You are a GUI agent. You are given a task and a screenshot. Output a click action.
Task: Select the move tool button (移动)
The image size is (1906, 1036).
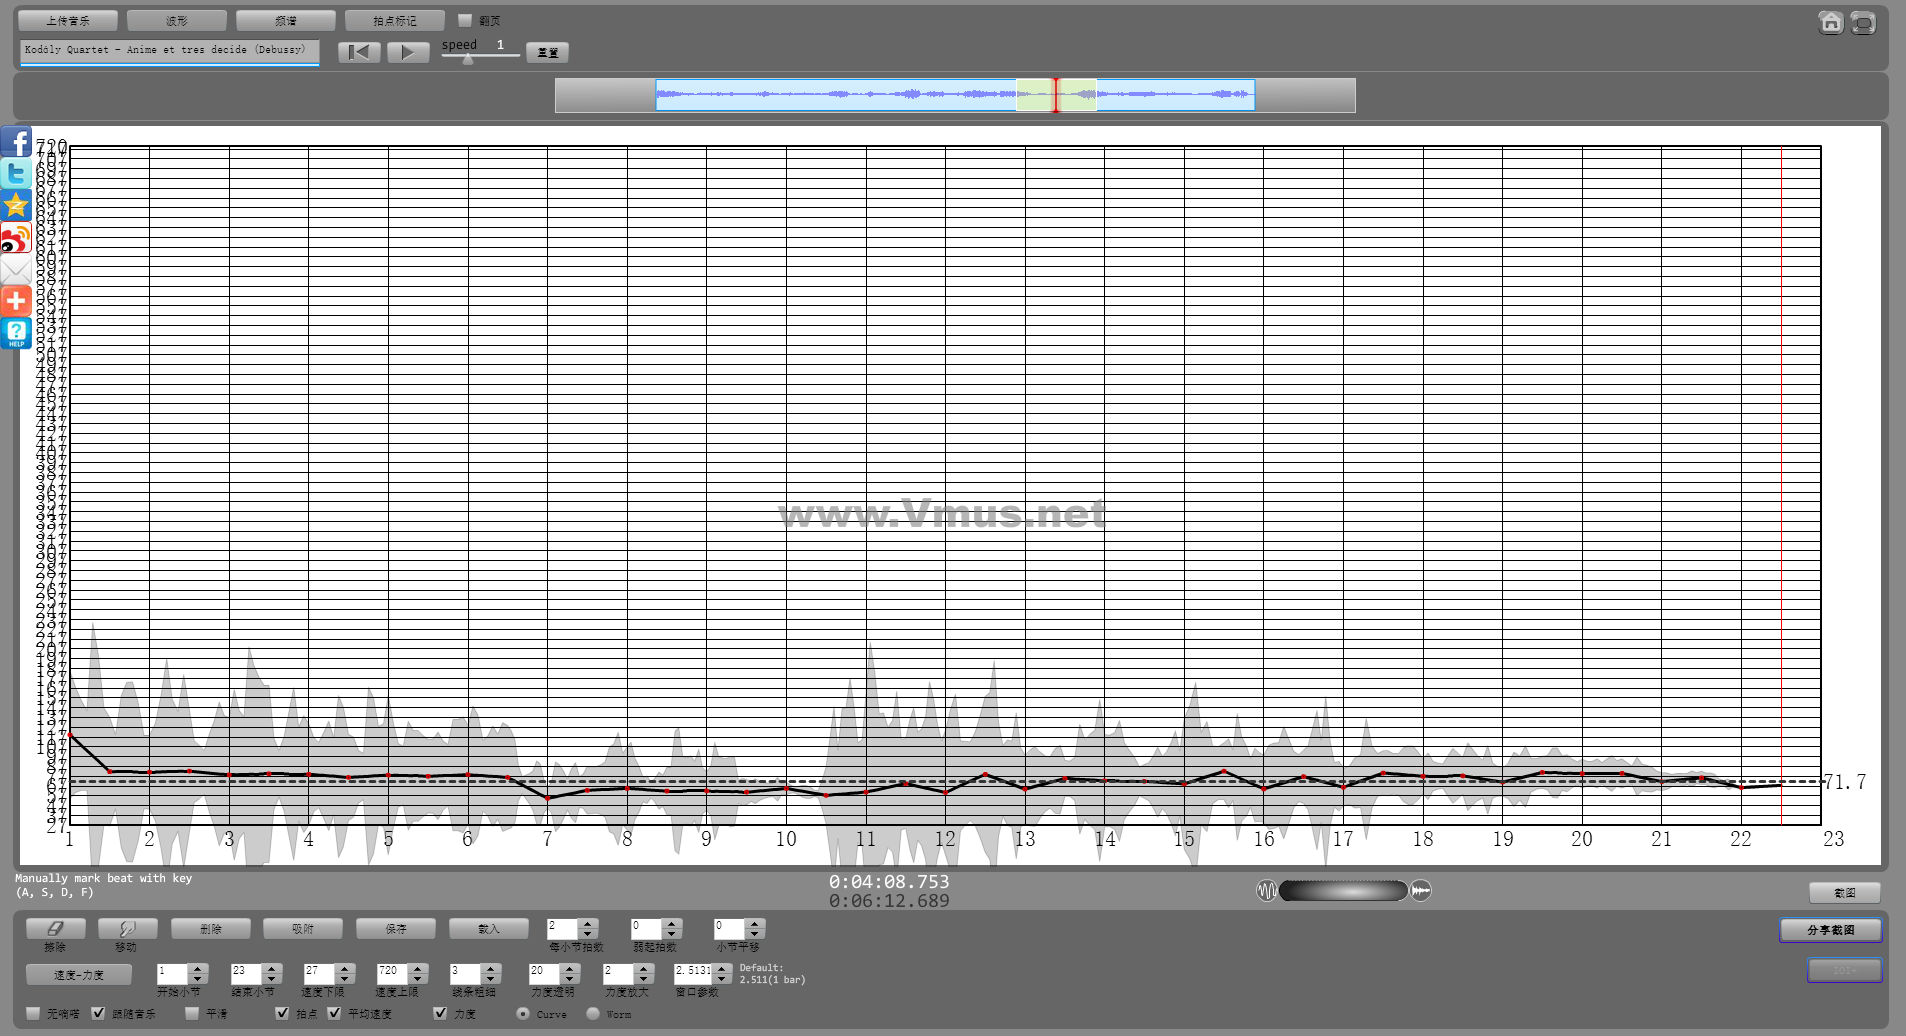tap(127, 929)
